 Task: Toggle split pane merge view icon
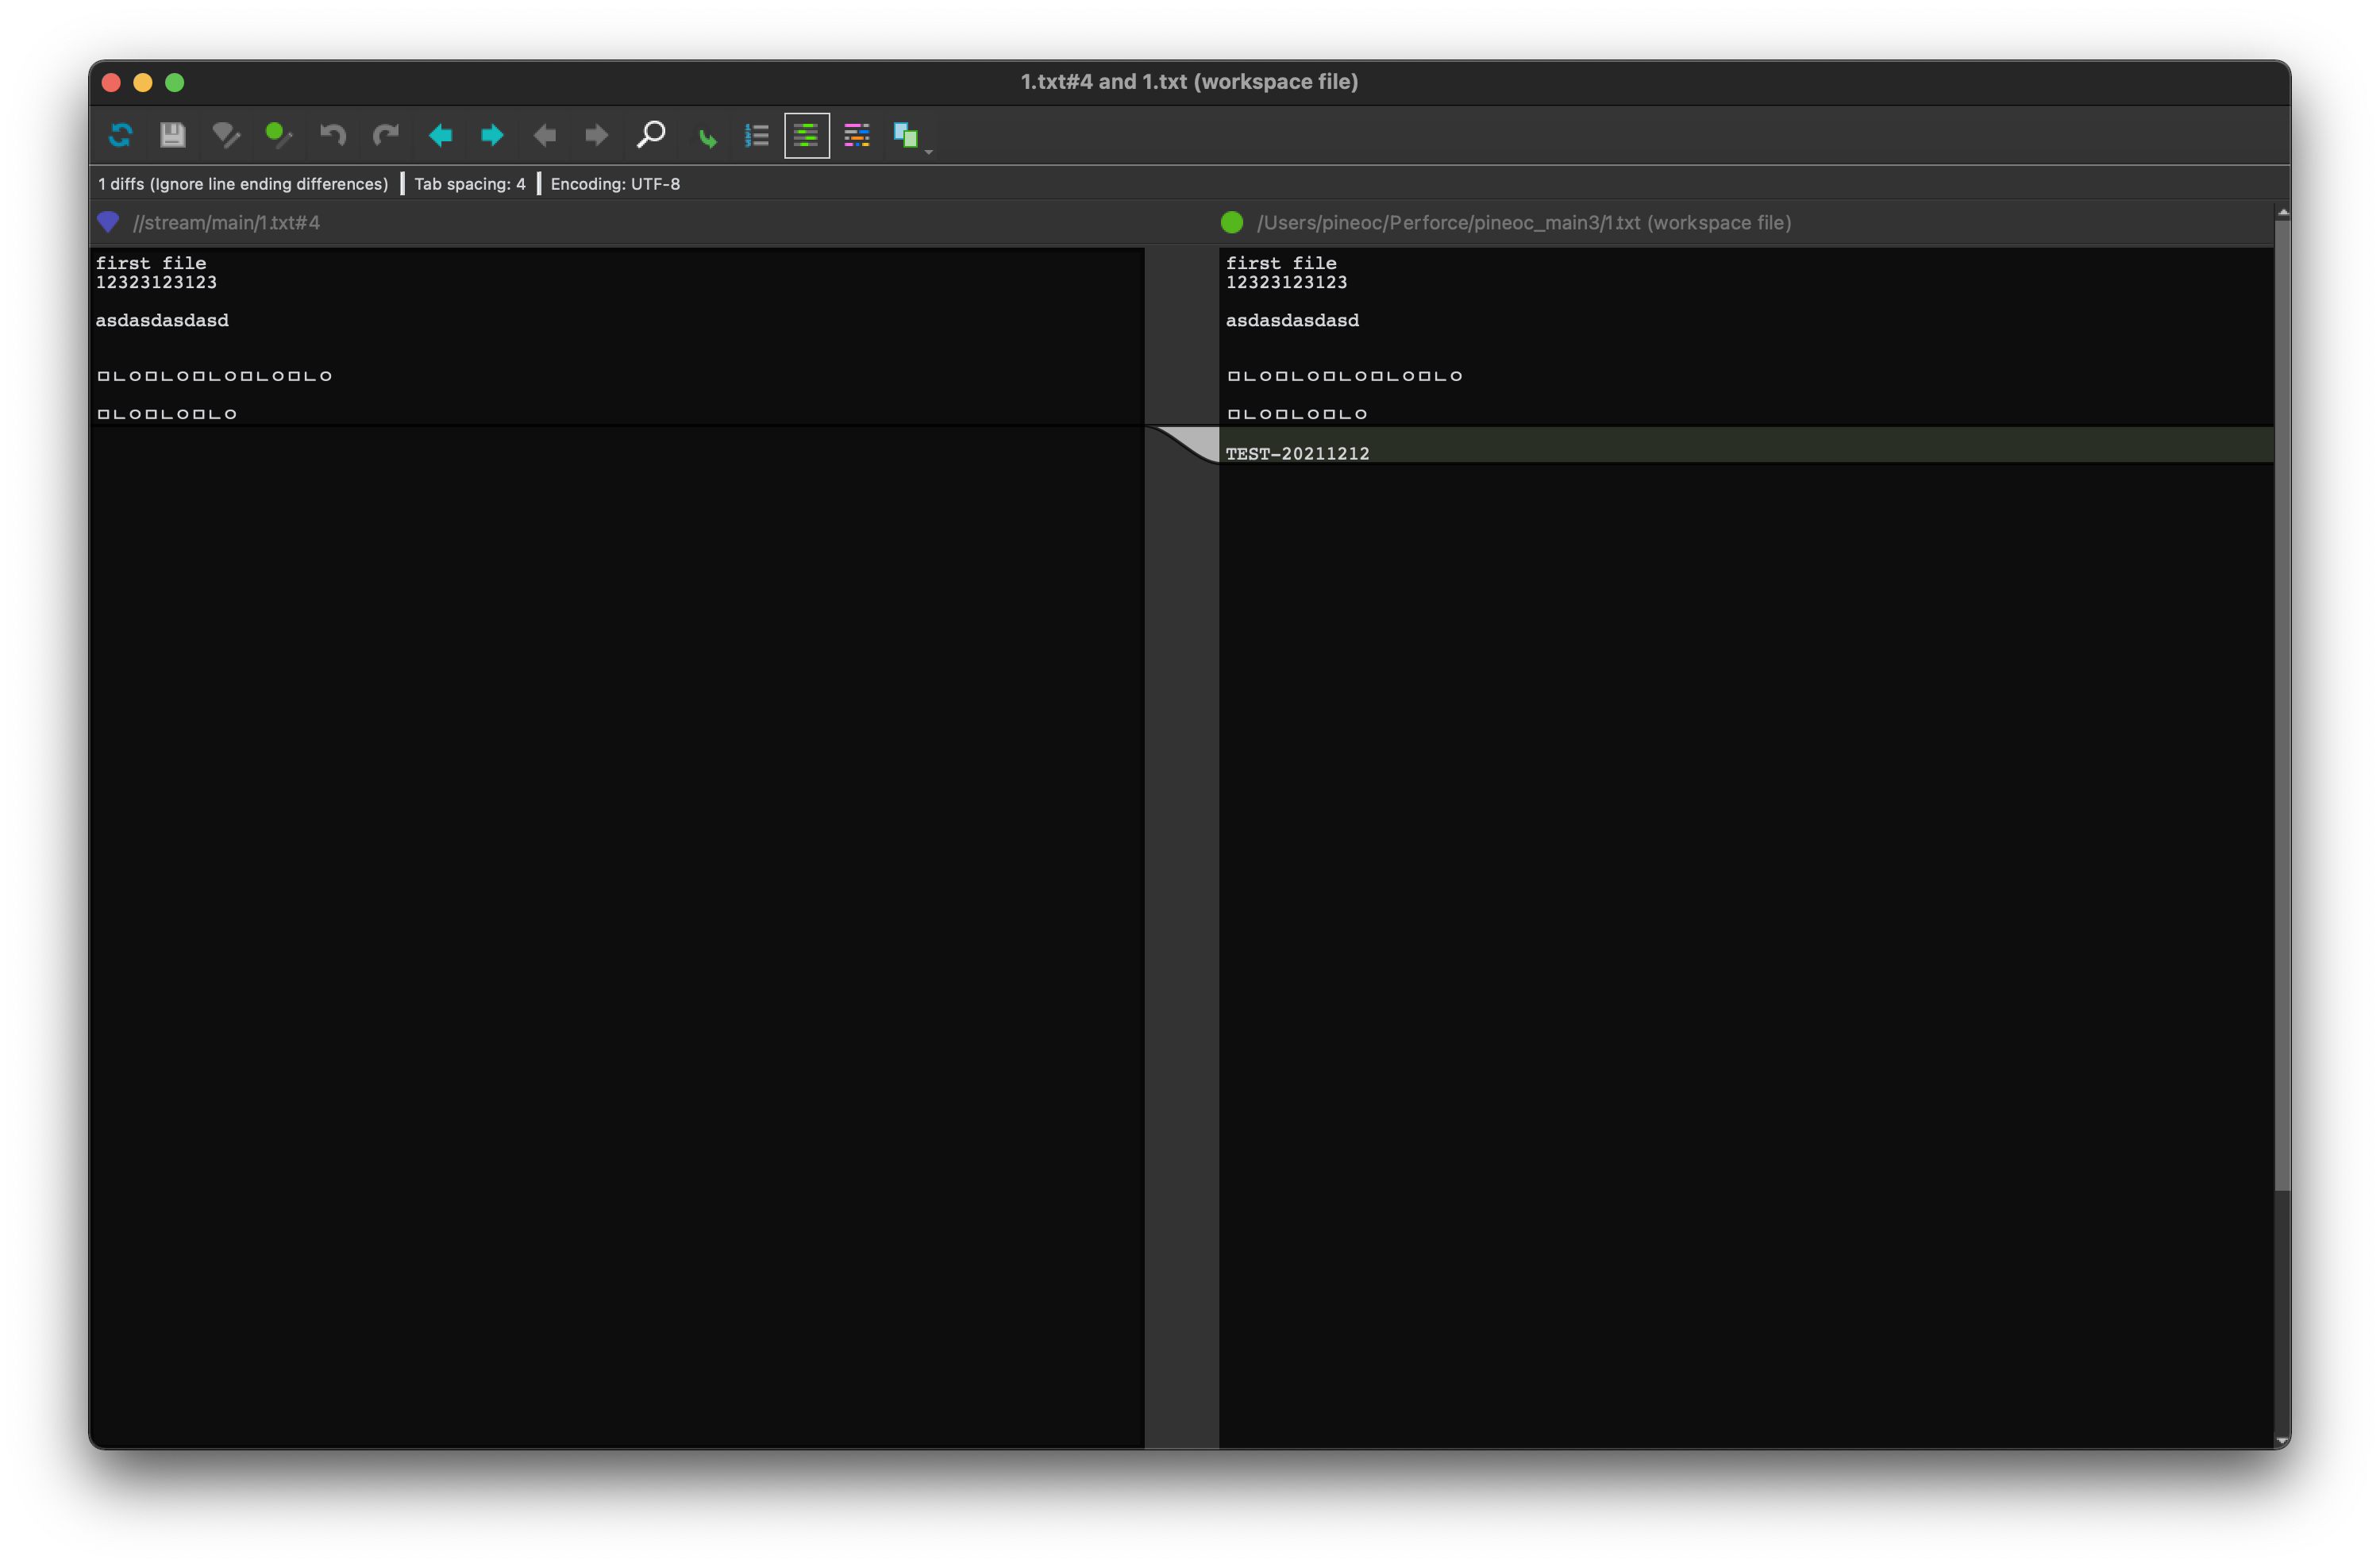[x=907, y=135]
